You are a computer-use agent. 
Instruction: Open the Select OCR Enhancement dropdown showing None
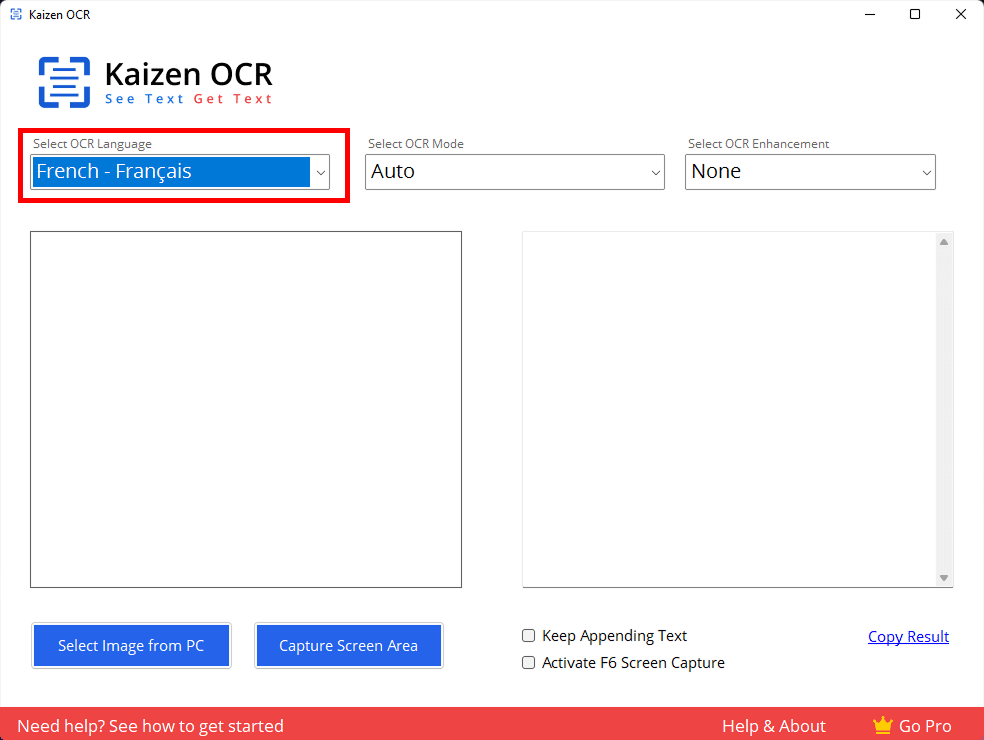tap(810, 172)
